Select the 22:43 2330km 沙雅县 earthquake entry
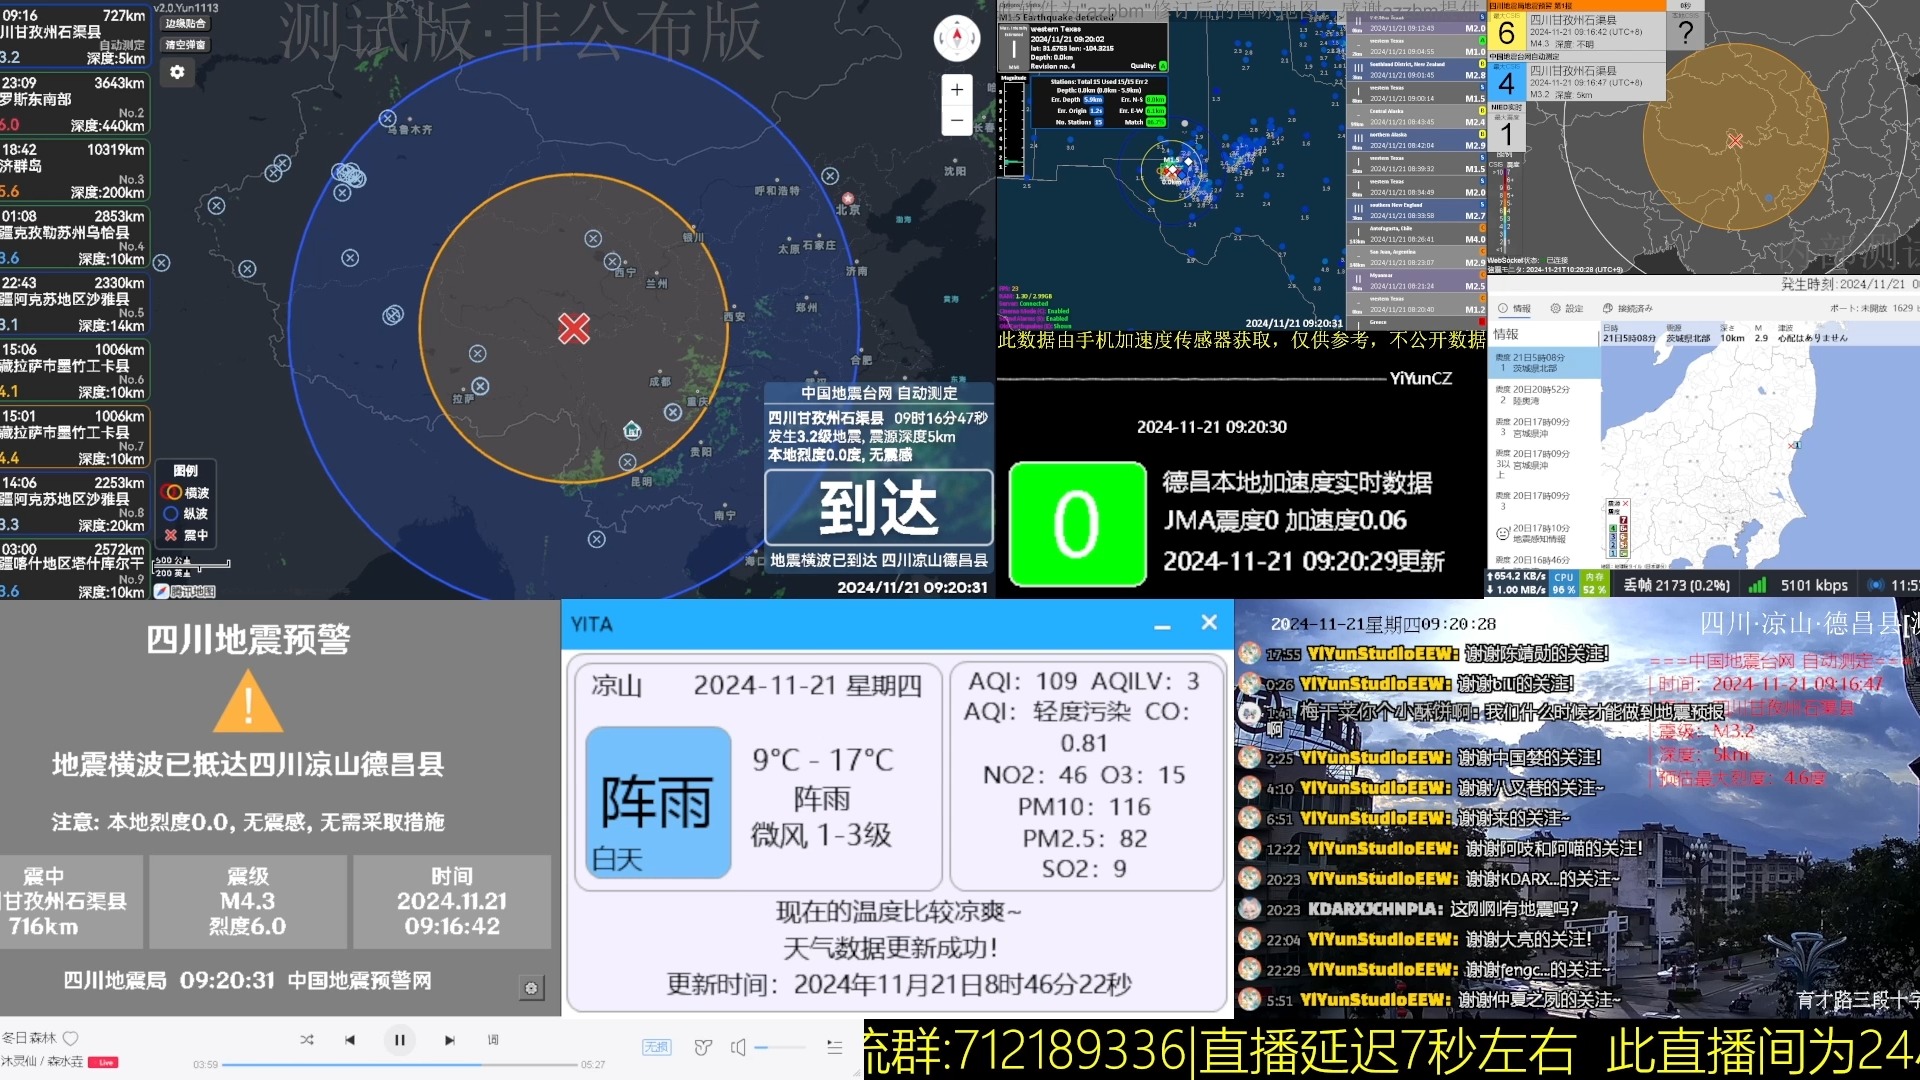The width and height of the screenshot is (1920, 1080). [74, 303]
